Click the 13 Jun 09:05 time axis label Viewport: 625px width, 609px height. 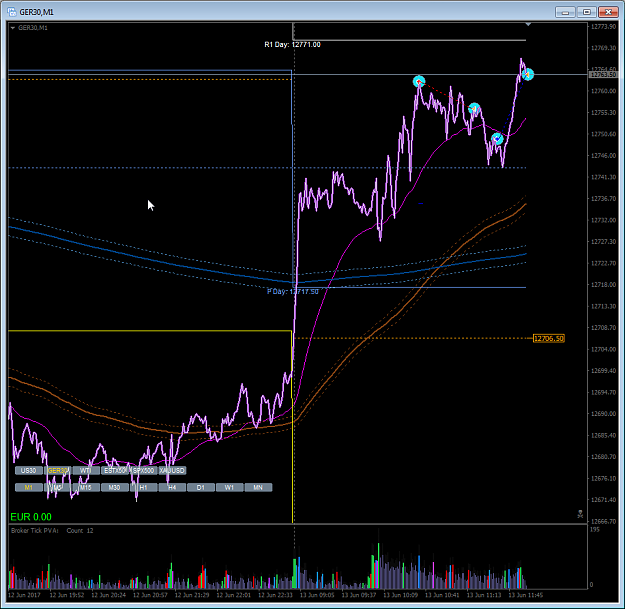click(x=317, y=595)
